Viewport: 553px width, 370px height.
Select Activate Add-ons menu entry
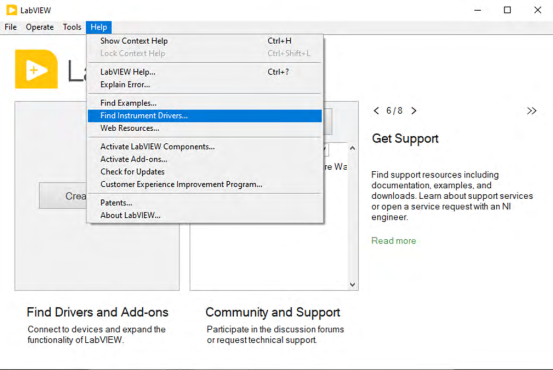pyautogui.click(x=205, y=159)
